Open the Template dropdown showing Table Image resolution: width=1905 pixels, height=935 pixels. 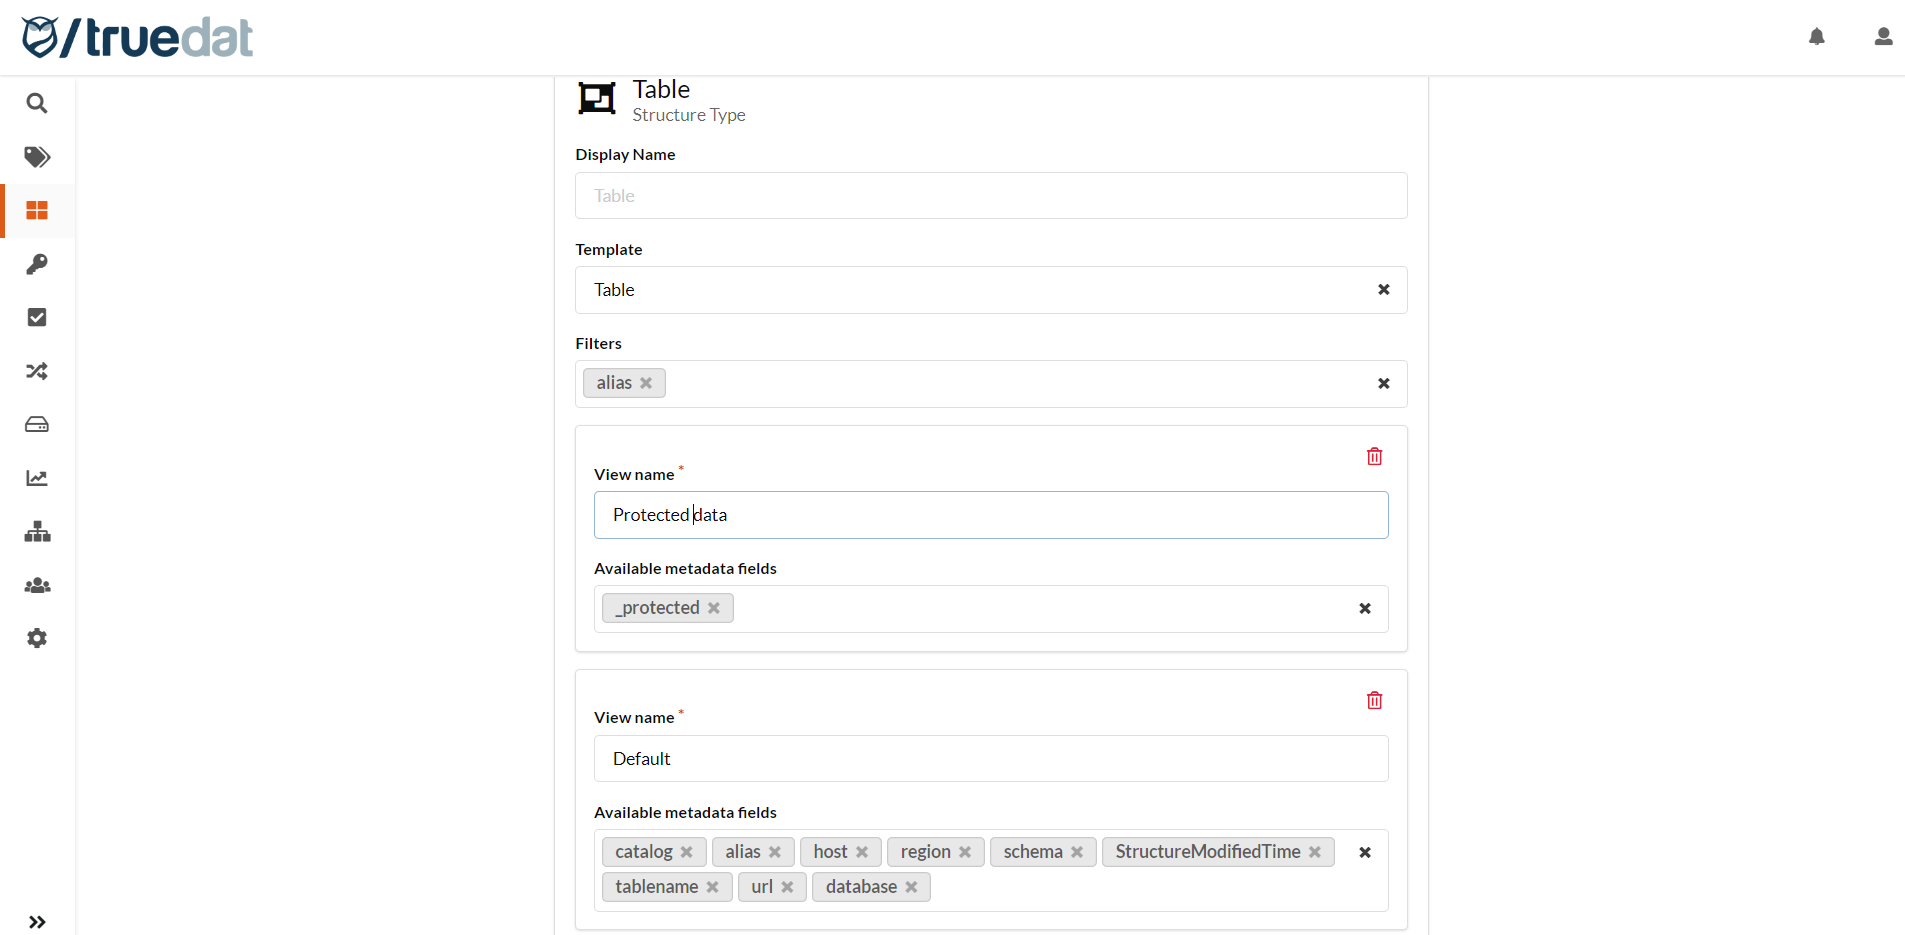click(x=990, y=290)
